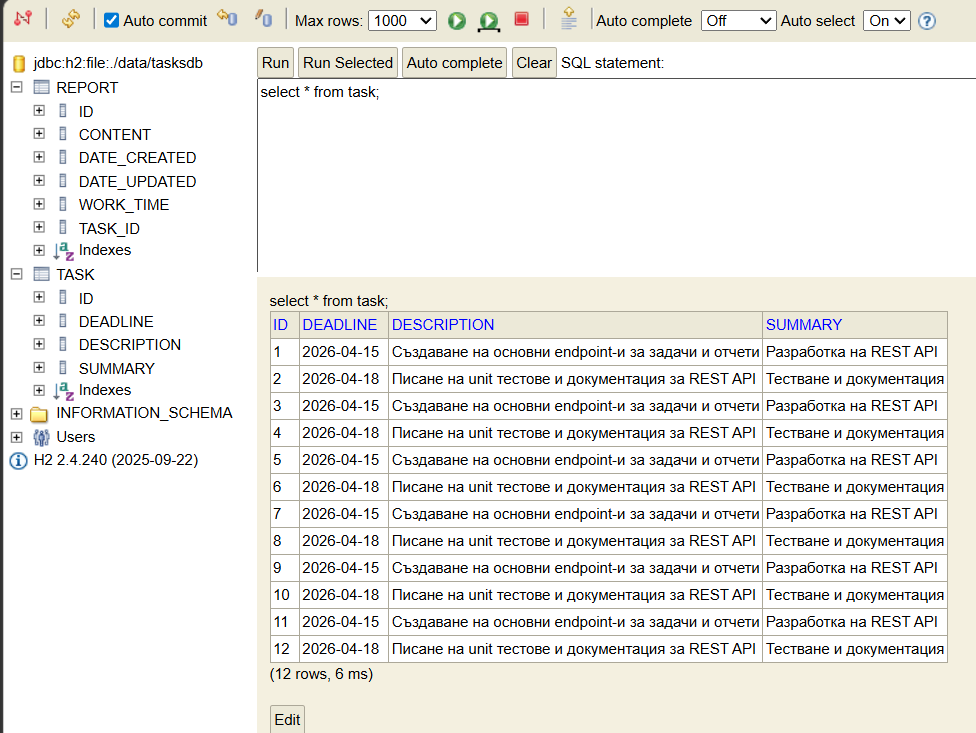
Task: Click the Run Selected toolbar play icon
Action: point(489,20)
